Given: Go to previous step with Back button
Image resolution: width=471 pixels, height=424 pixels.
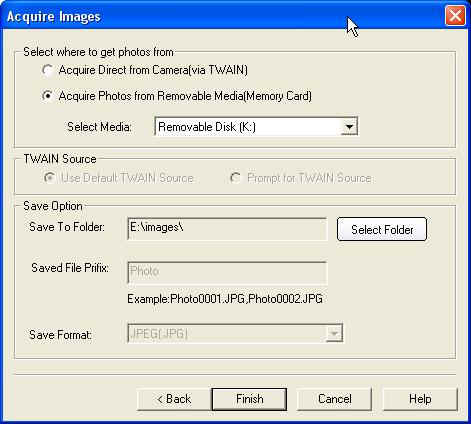Looking at the screenshot, I should tap(174, 399).
